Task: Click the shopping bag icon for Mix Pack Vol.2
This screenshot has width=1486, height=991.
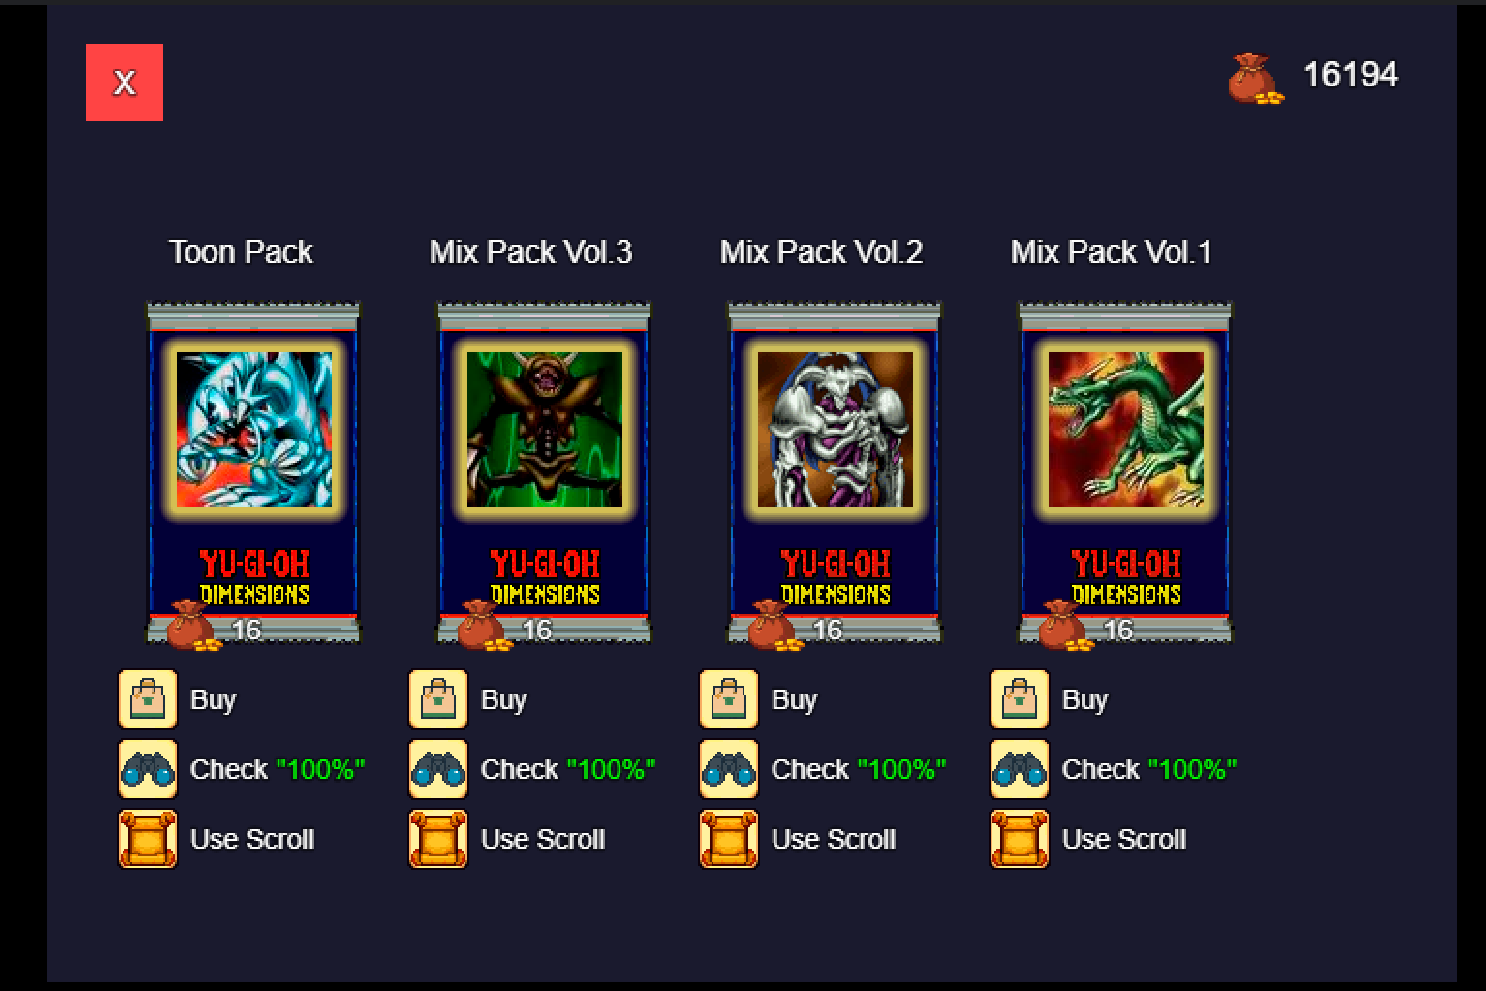Action: pyautogui.click(x=729, y=699)
